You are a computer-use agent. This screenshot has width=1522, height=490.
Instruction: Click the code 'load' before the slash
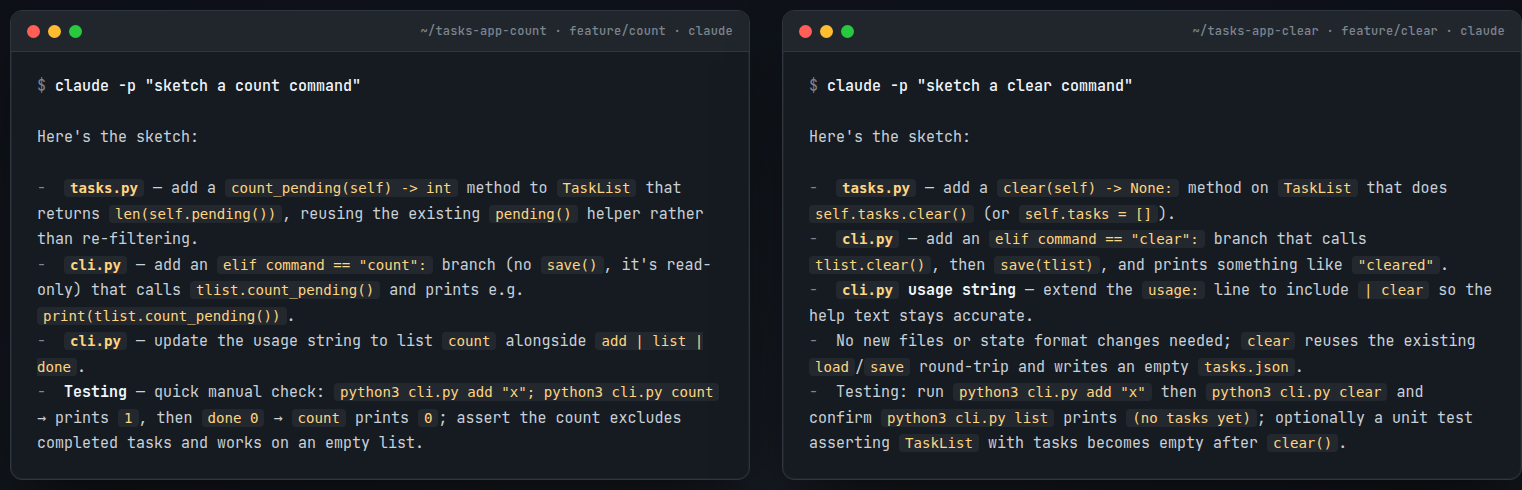[831, 367]
